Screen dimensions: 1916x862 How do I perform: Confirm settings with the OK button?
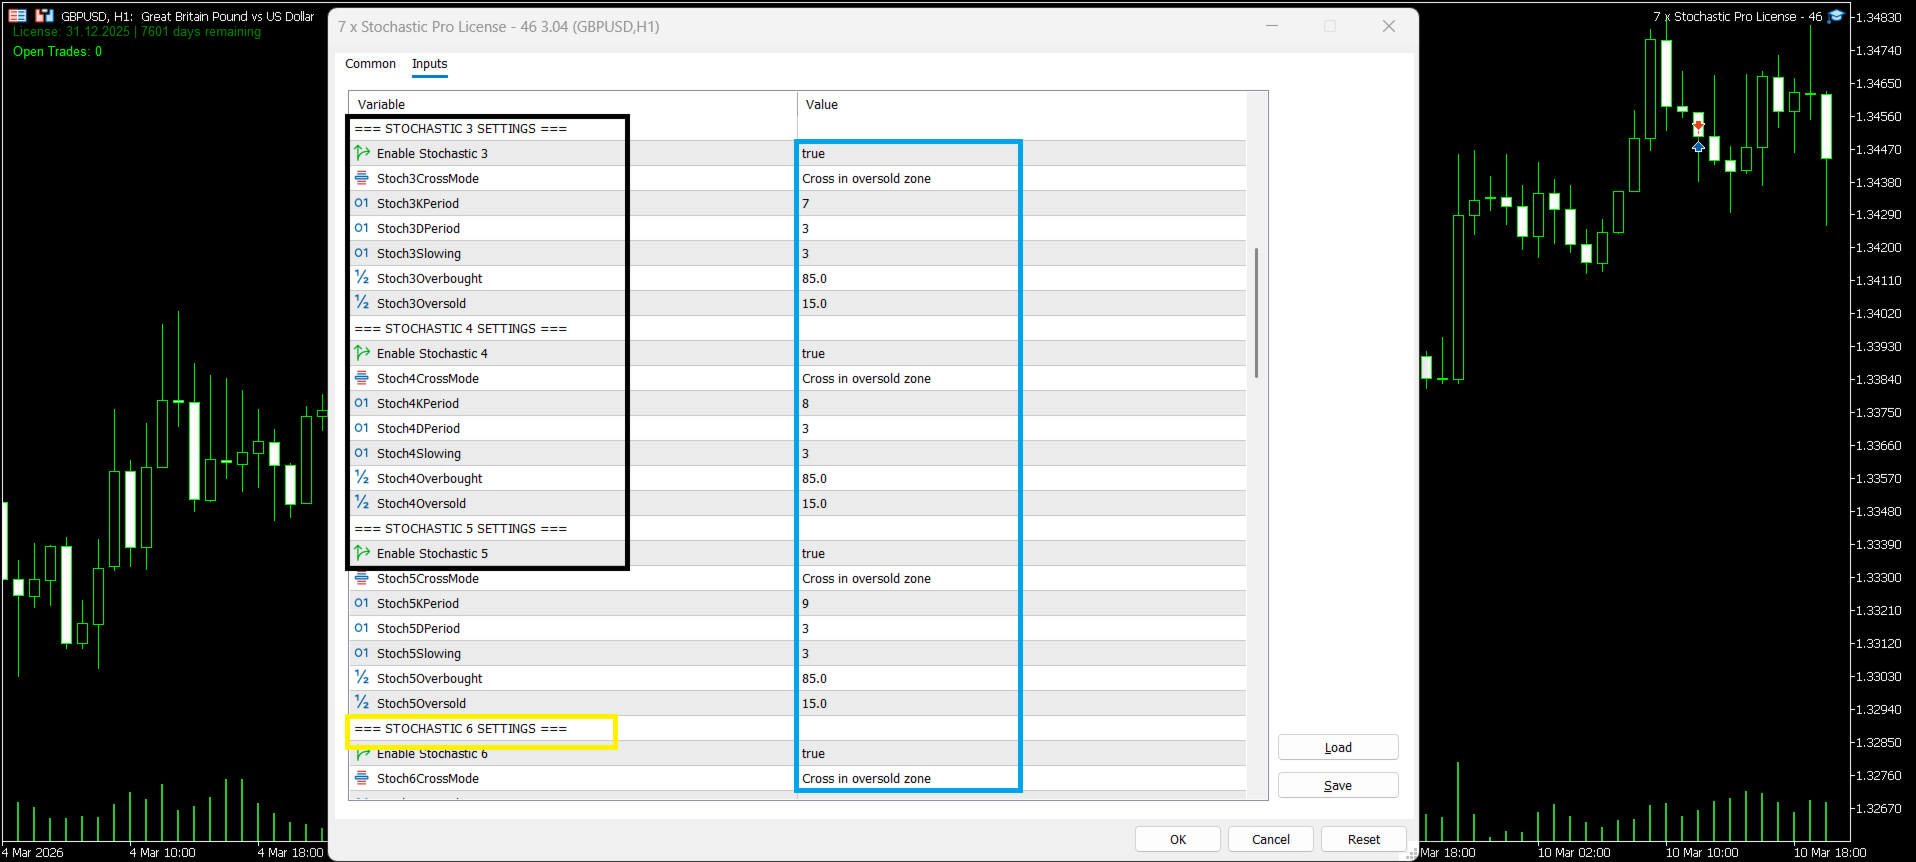point(1178,839)
